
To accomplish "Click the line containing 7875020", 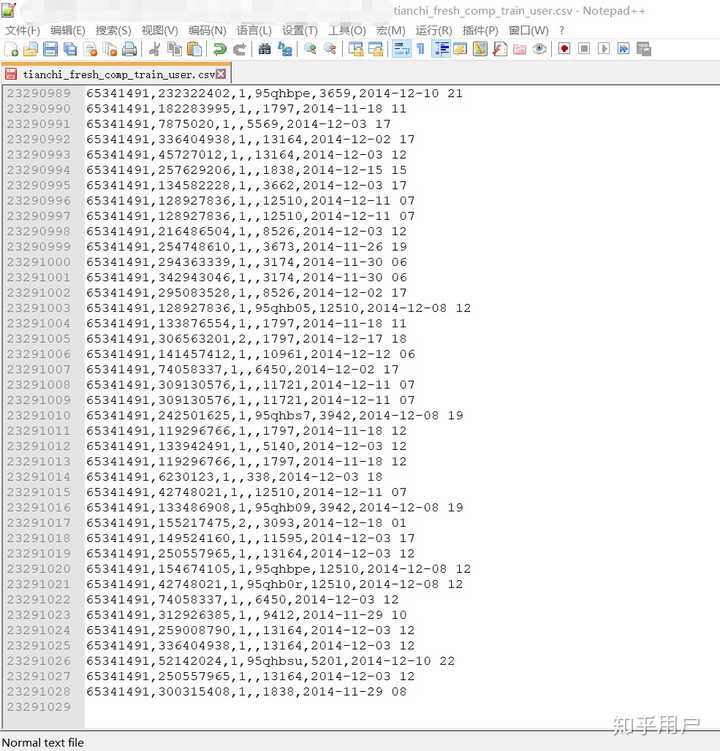I will pos(239,124).
